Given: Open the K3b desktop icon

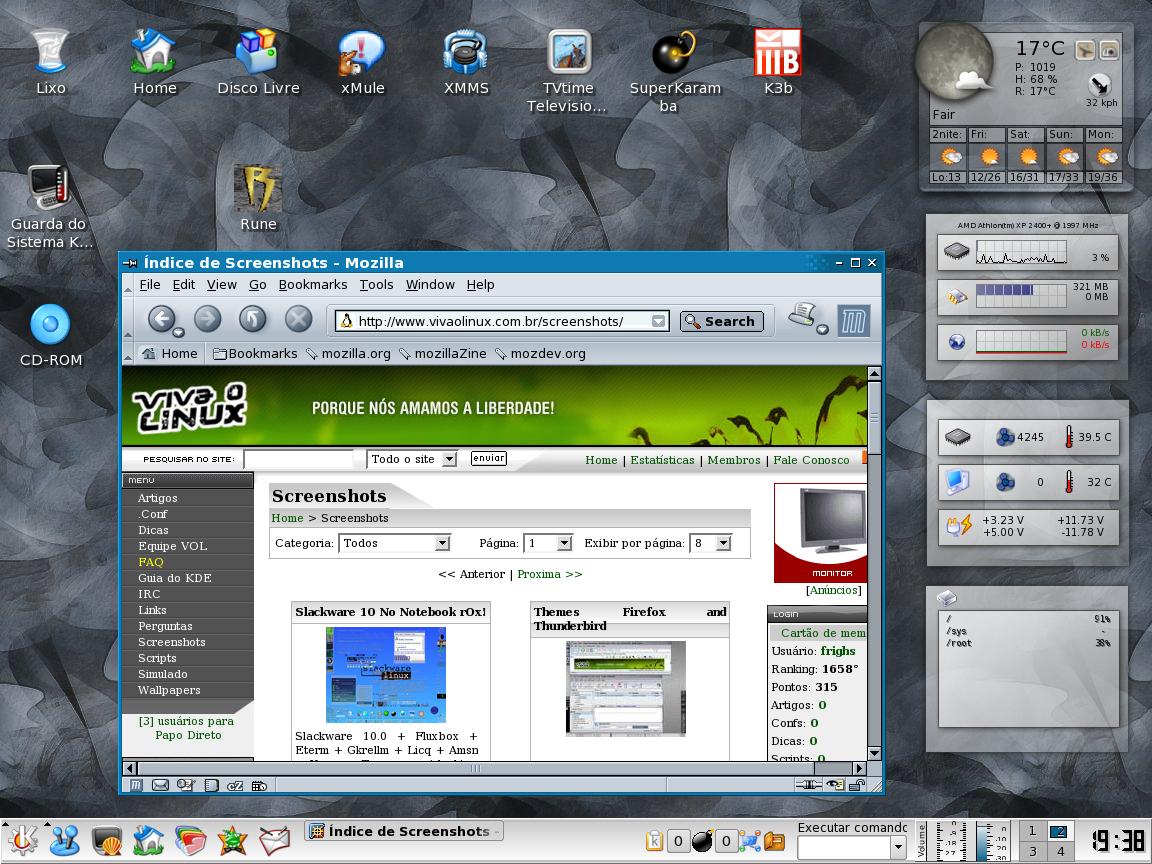Looking at the screenshot, I should point(777,64).
